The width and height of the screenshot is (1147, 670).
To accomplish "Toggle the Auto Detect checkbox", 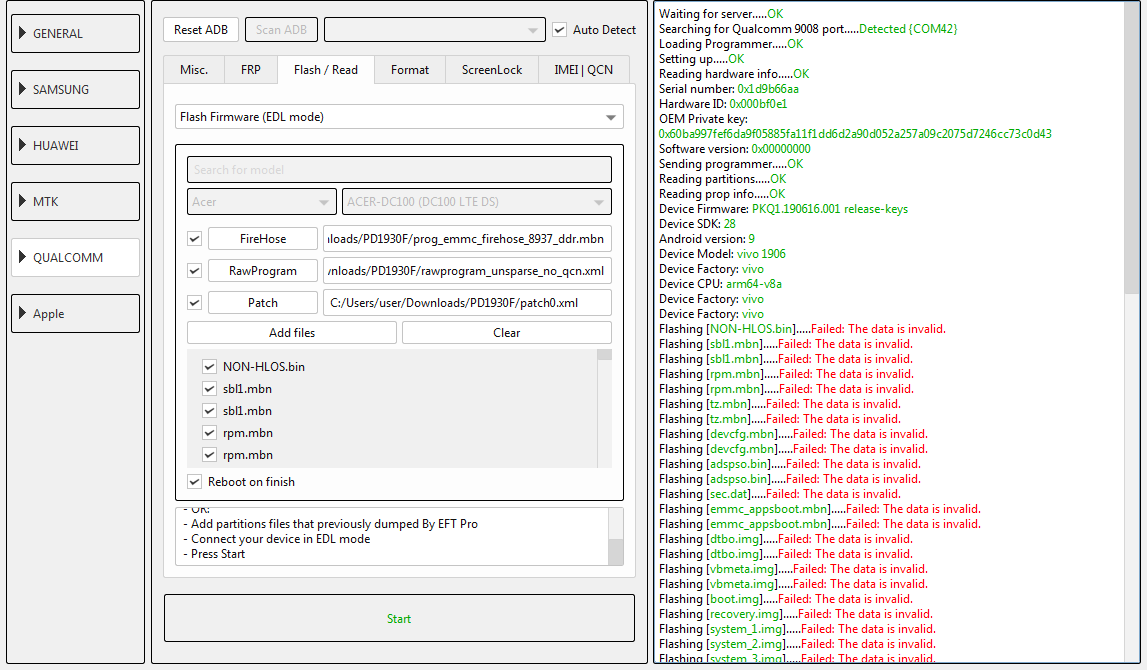I will [x=560, y=30].
